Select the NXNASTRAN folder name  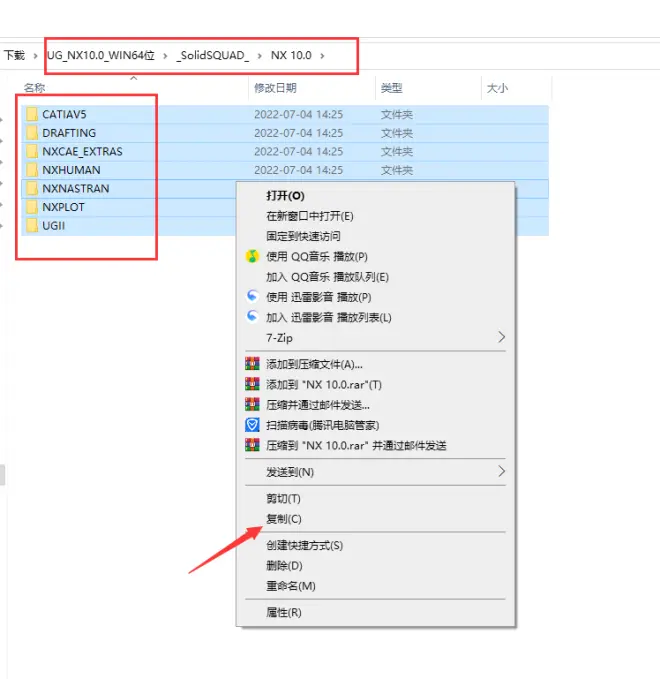pyautogui.click(x=75, y=188)
